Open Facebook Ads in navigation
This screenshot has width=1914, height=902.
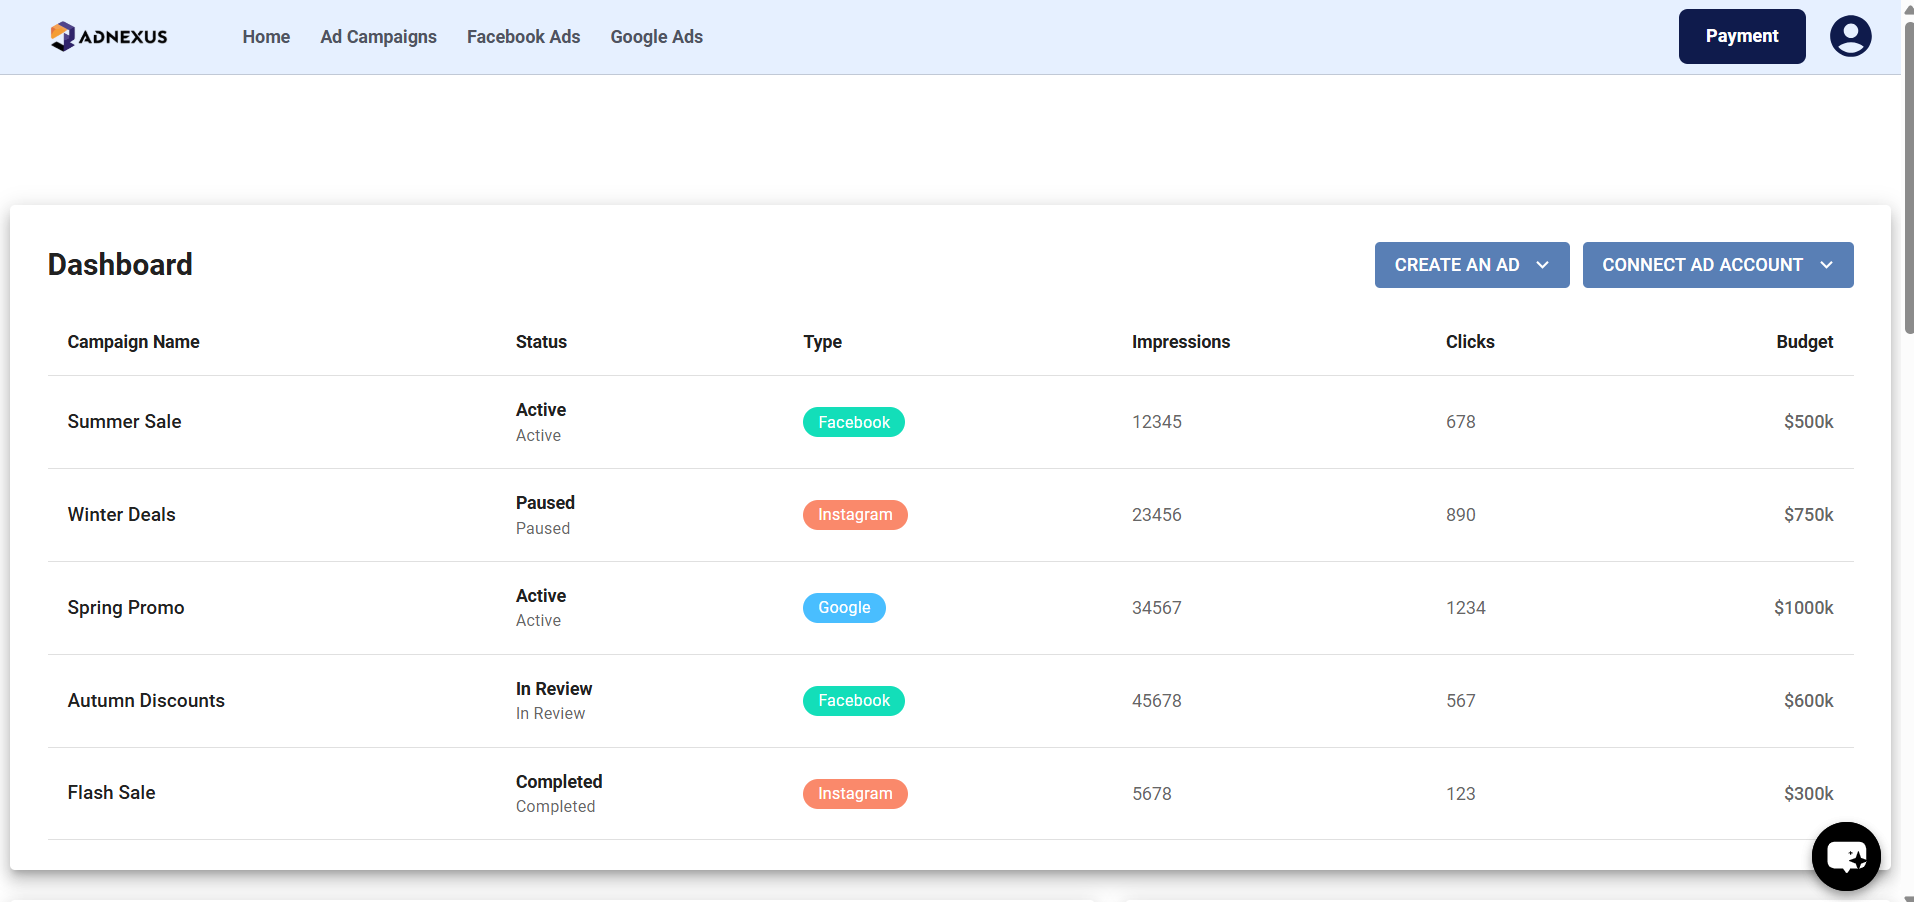[523, 36]
